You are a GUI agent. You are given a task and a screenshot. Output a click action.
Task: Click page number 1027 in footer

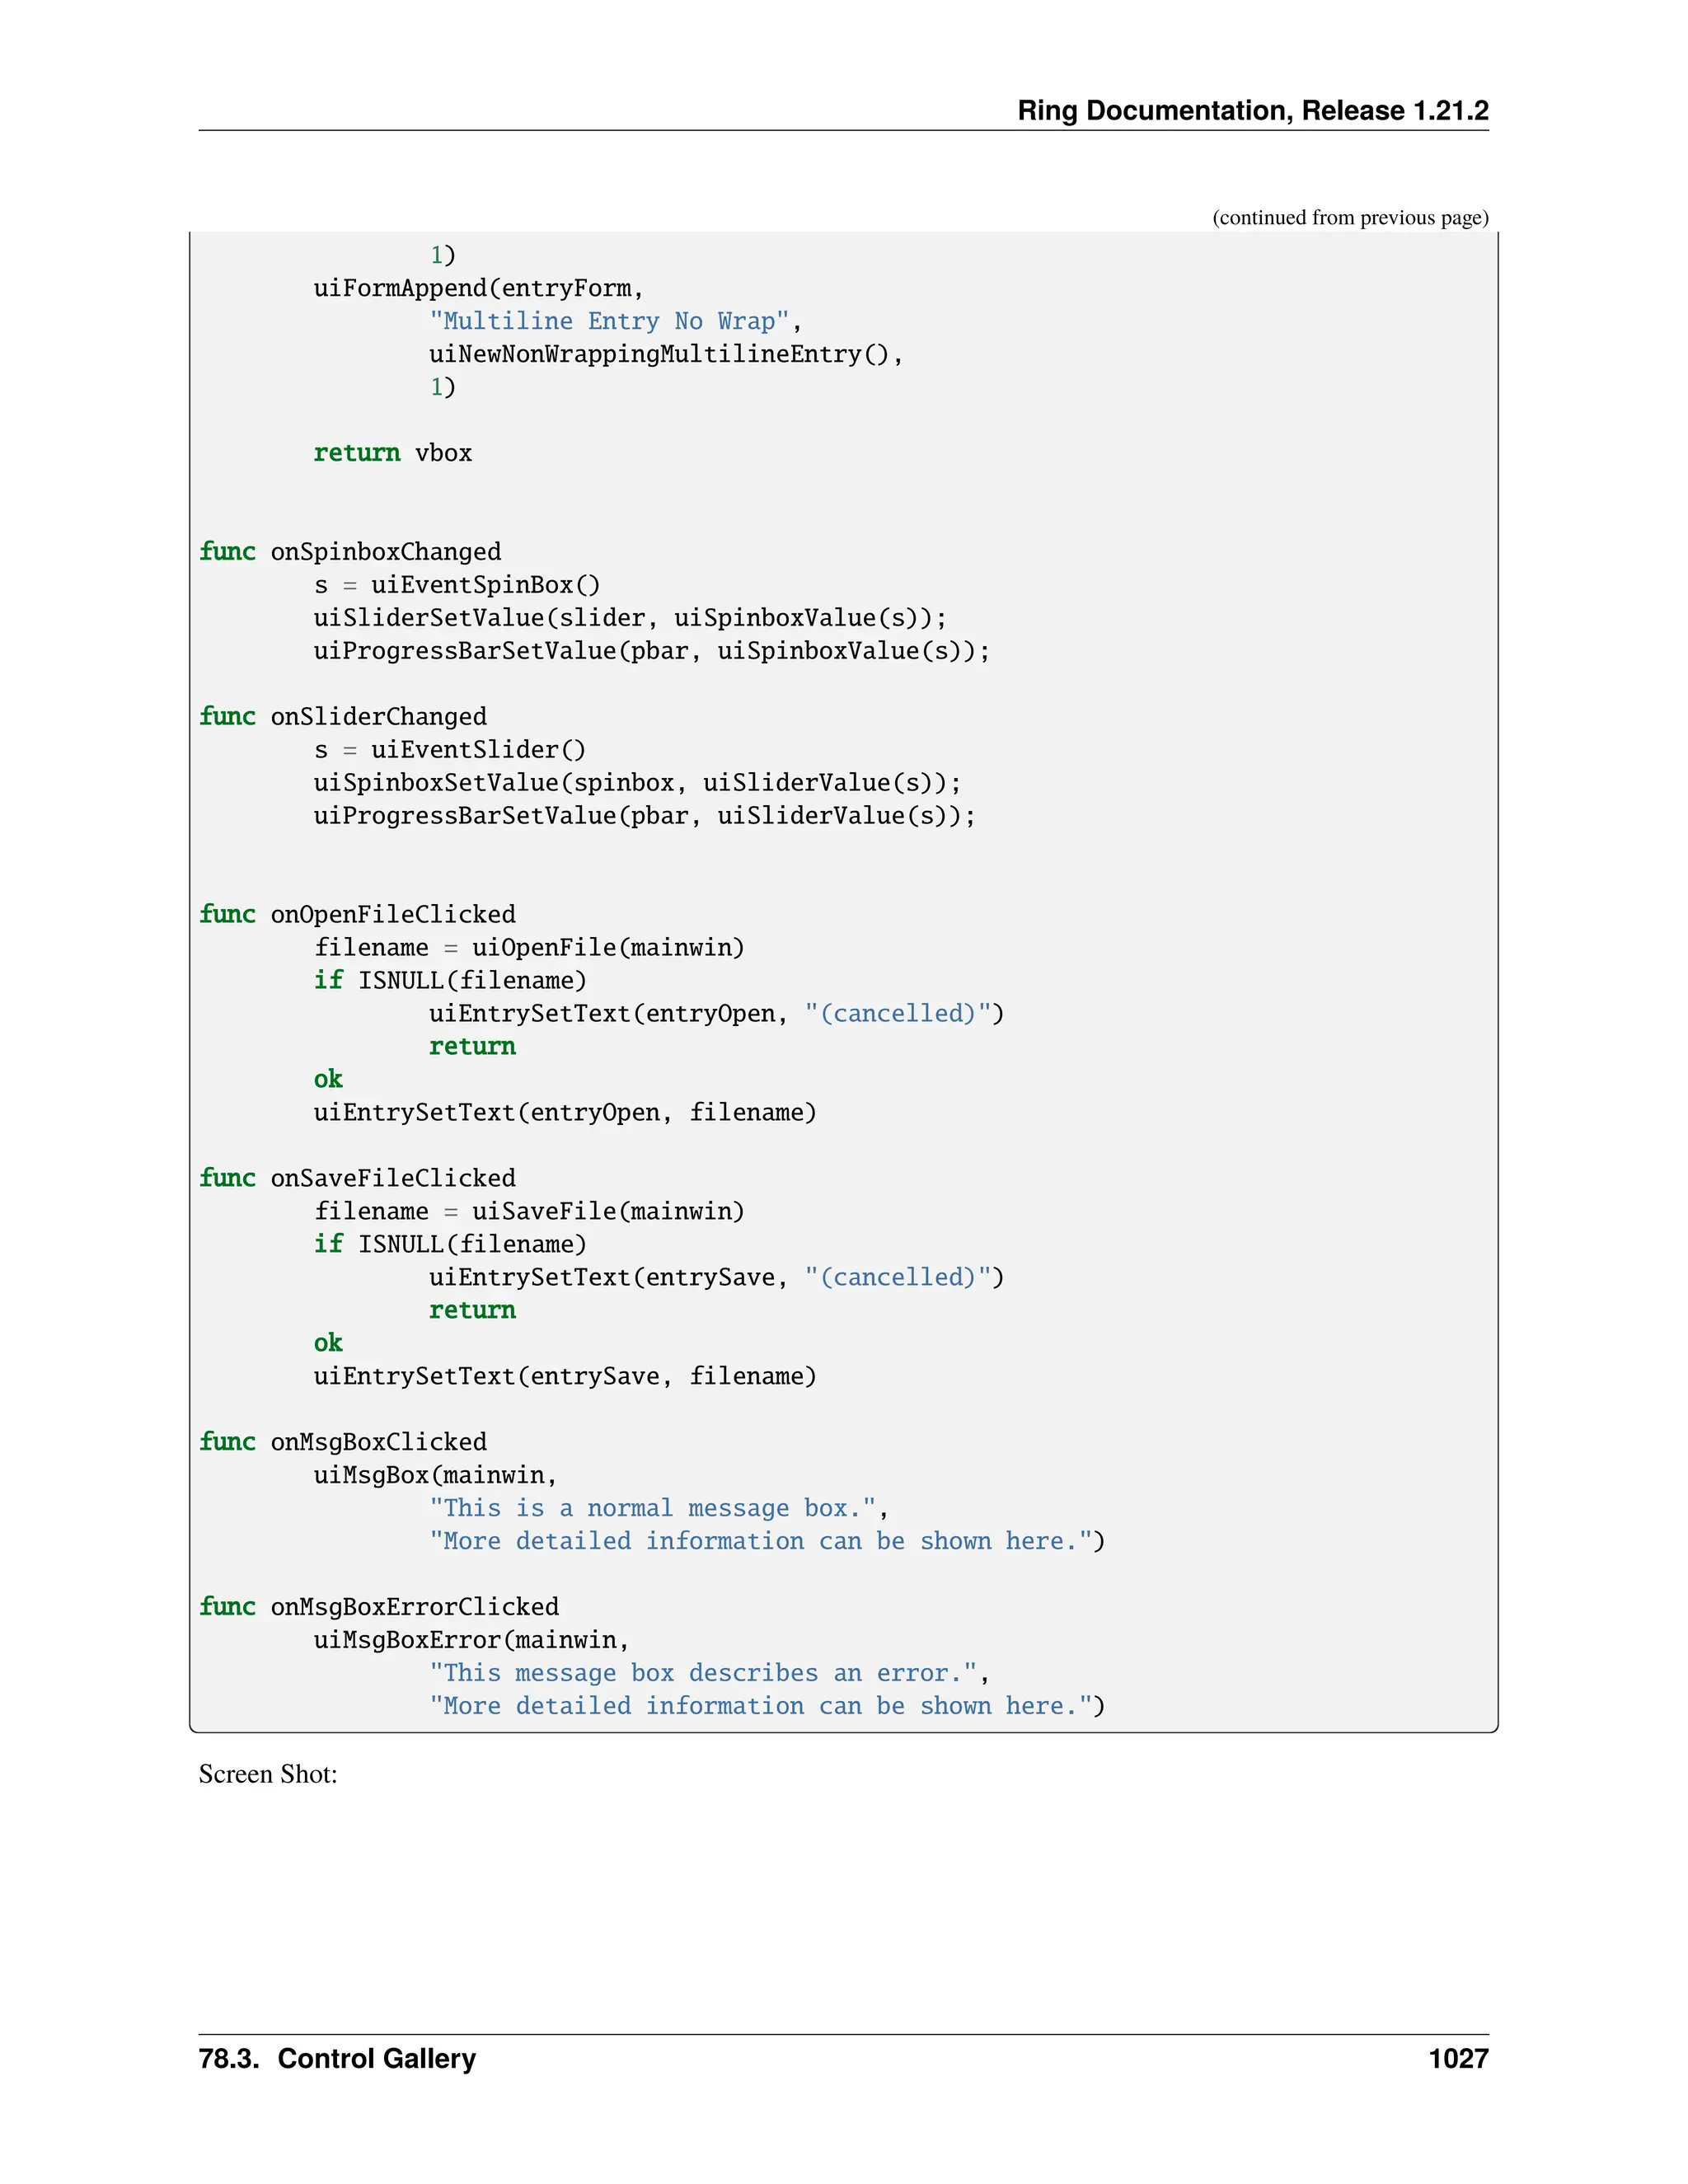click(1458, 2059)
